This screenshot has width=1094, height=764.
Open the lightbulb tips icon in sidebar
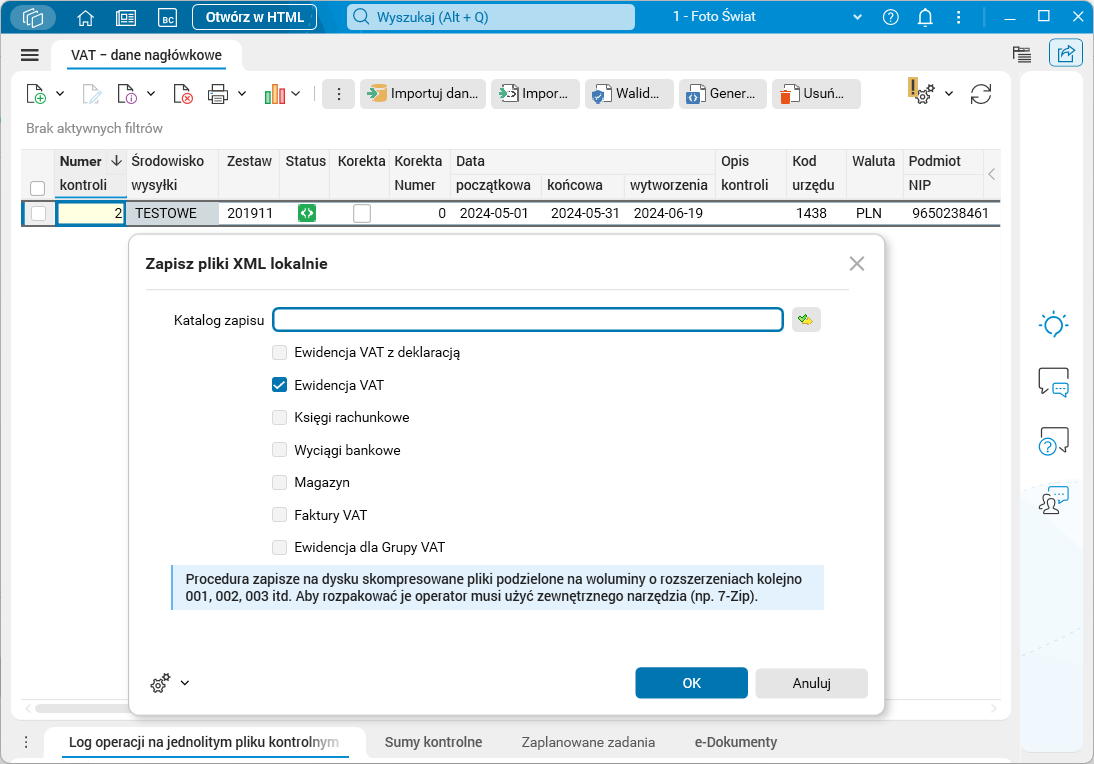click(1053, 324)
